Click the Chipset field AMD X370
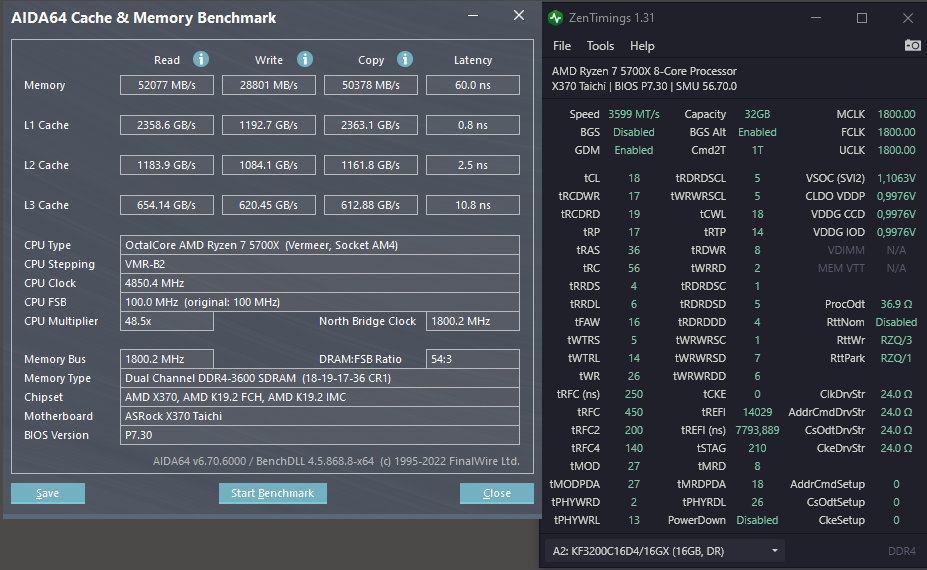This screenshot has height=570, width=927. click(x=320, y=397)
